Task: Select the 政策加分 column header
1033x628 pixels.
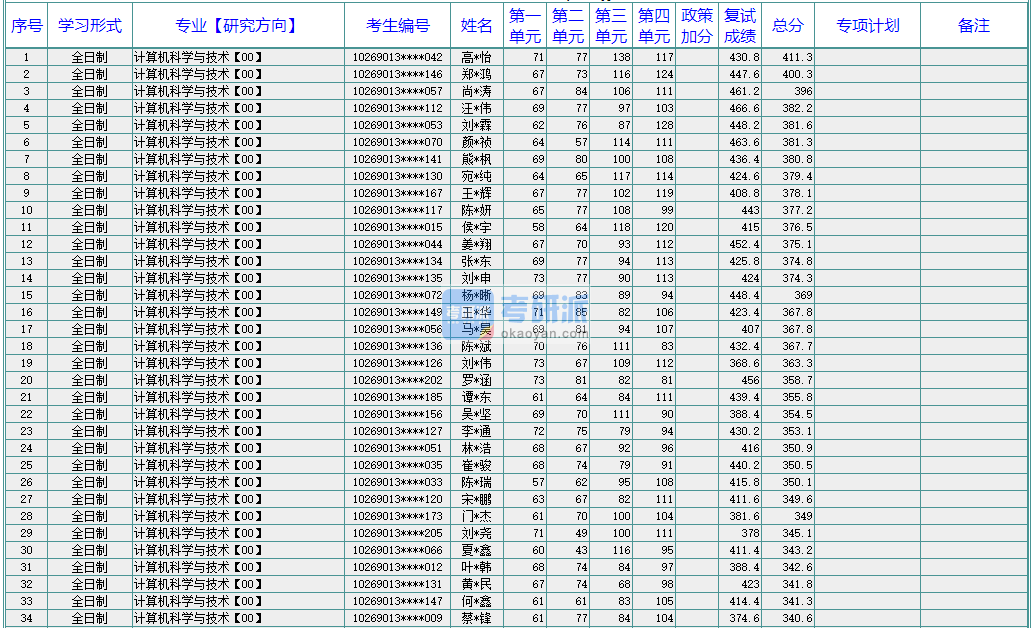Action: (697, 26)
